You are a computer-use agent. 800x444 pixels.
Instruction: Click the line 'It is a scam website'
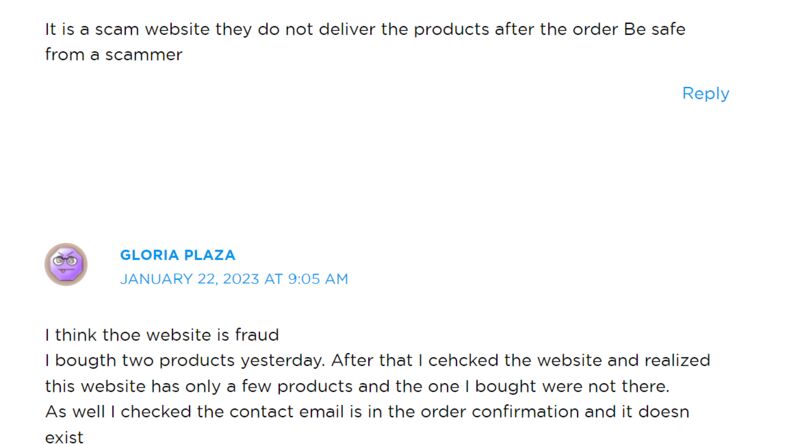click(365, 29)
